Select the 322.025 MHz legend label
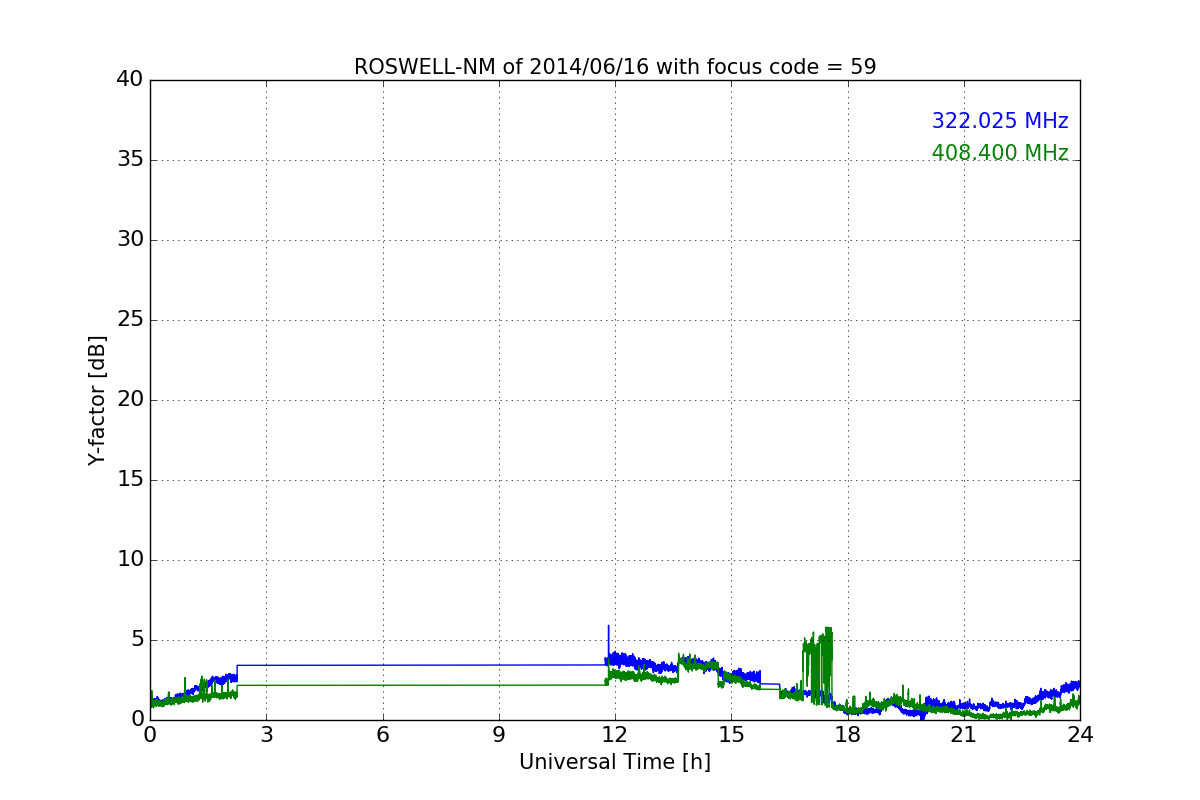The image size is (1200, 800). point(1000,121)
